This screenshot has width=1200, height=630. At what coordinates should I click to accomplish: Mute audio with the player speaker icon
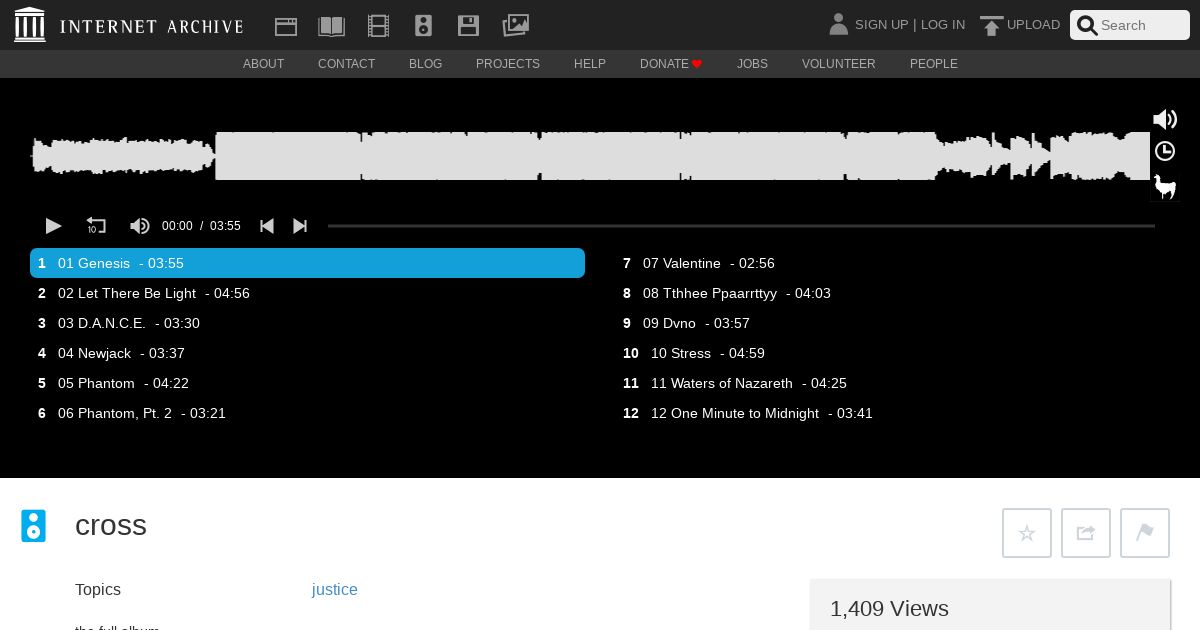click(140, 226)
